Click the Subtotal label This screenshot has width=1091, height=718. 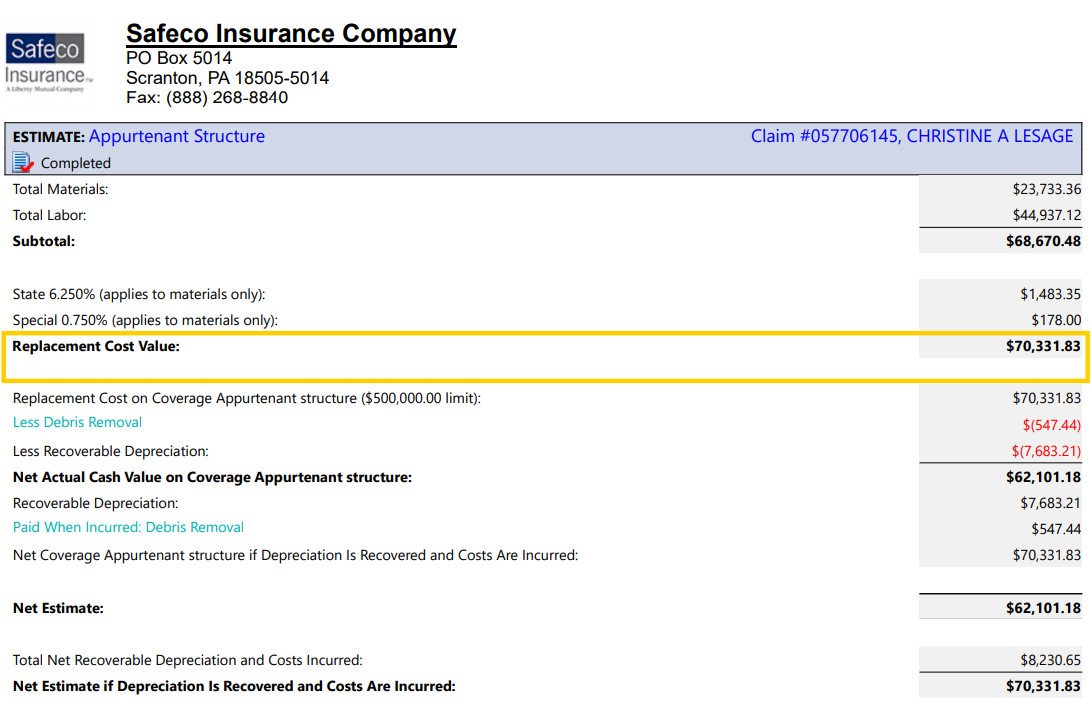click(44, 241)
